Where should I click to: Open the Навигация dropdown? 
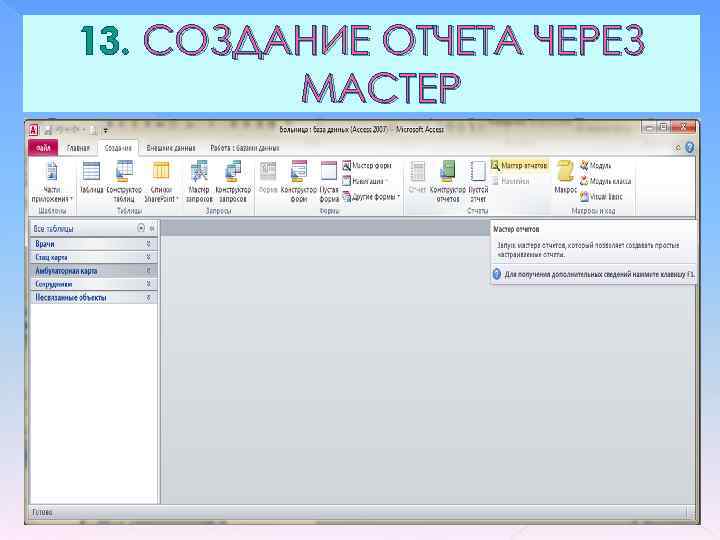[366, 181]
